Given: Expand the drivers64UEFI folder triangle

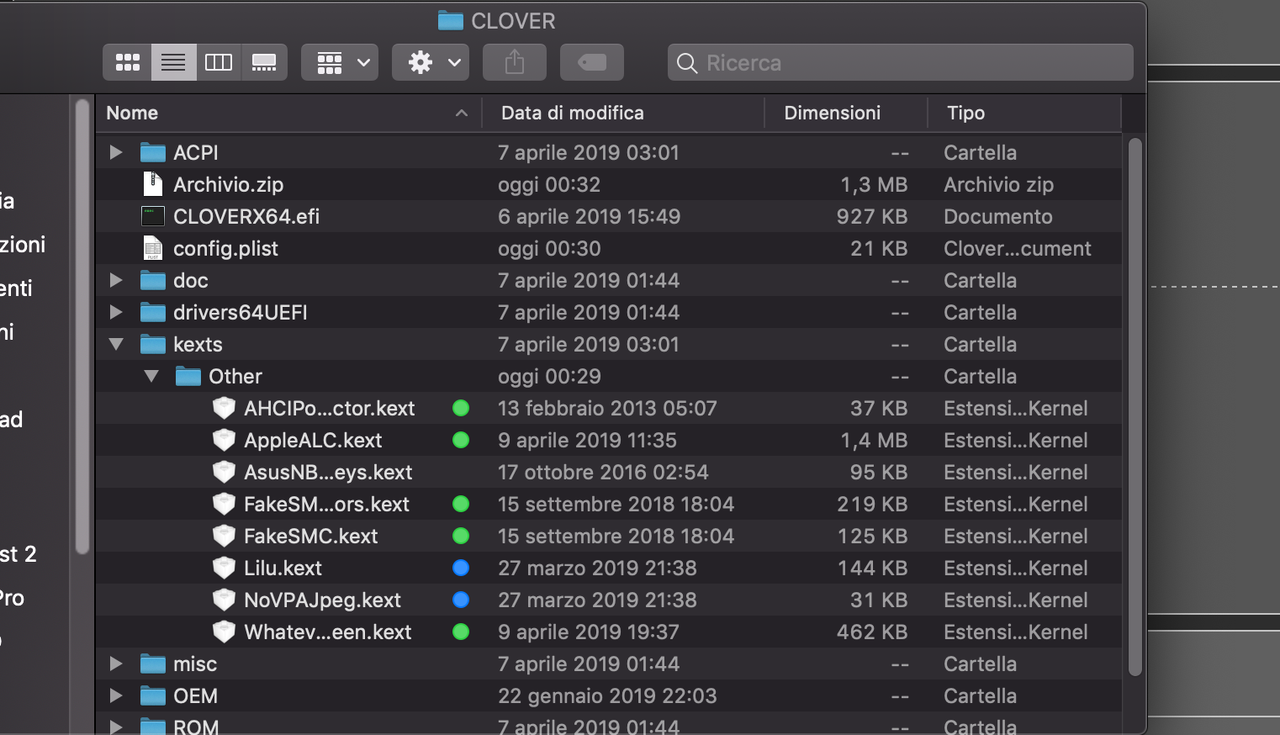Looking at the screenshot, I should (116, 312).
